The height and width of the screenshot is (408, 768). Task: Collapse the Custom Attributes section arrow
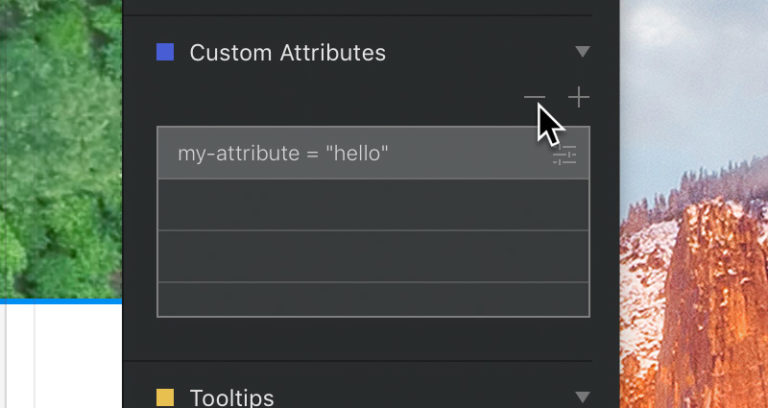(x=583, y=52)
